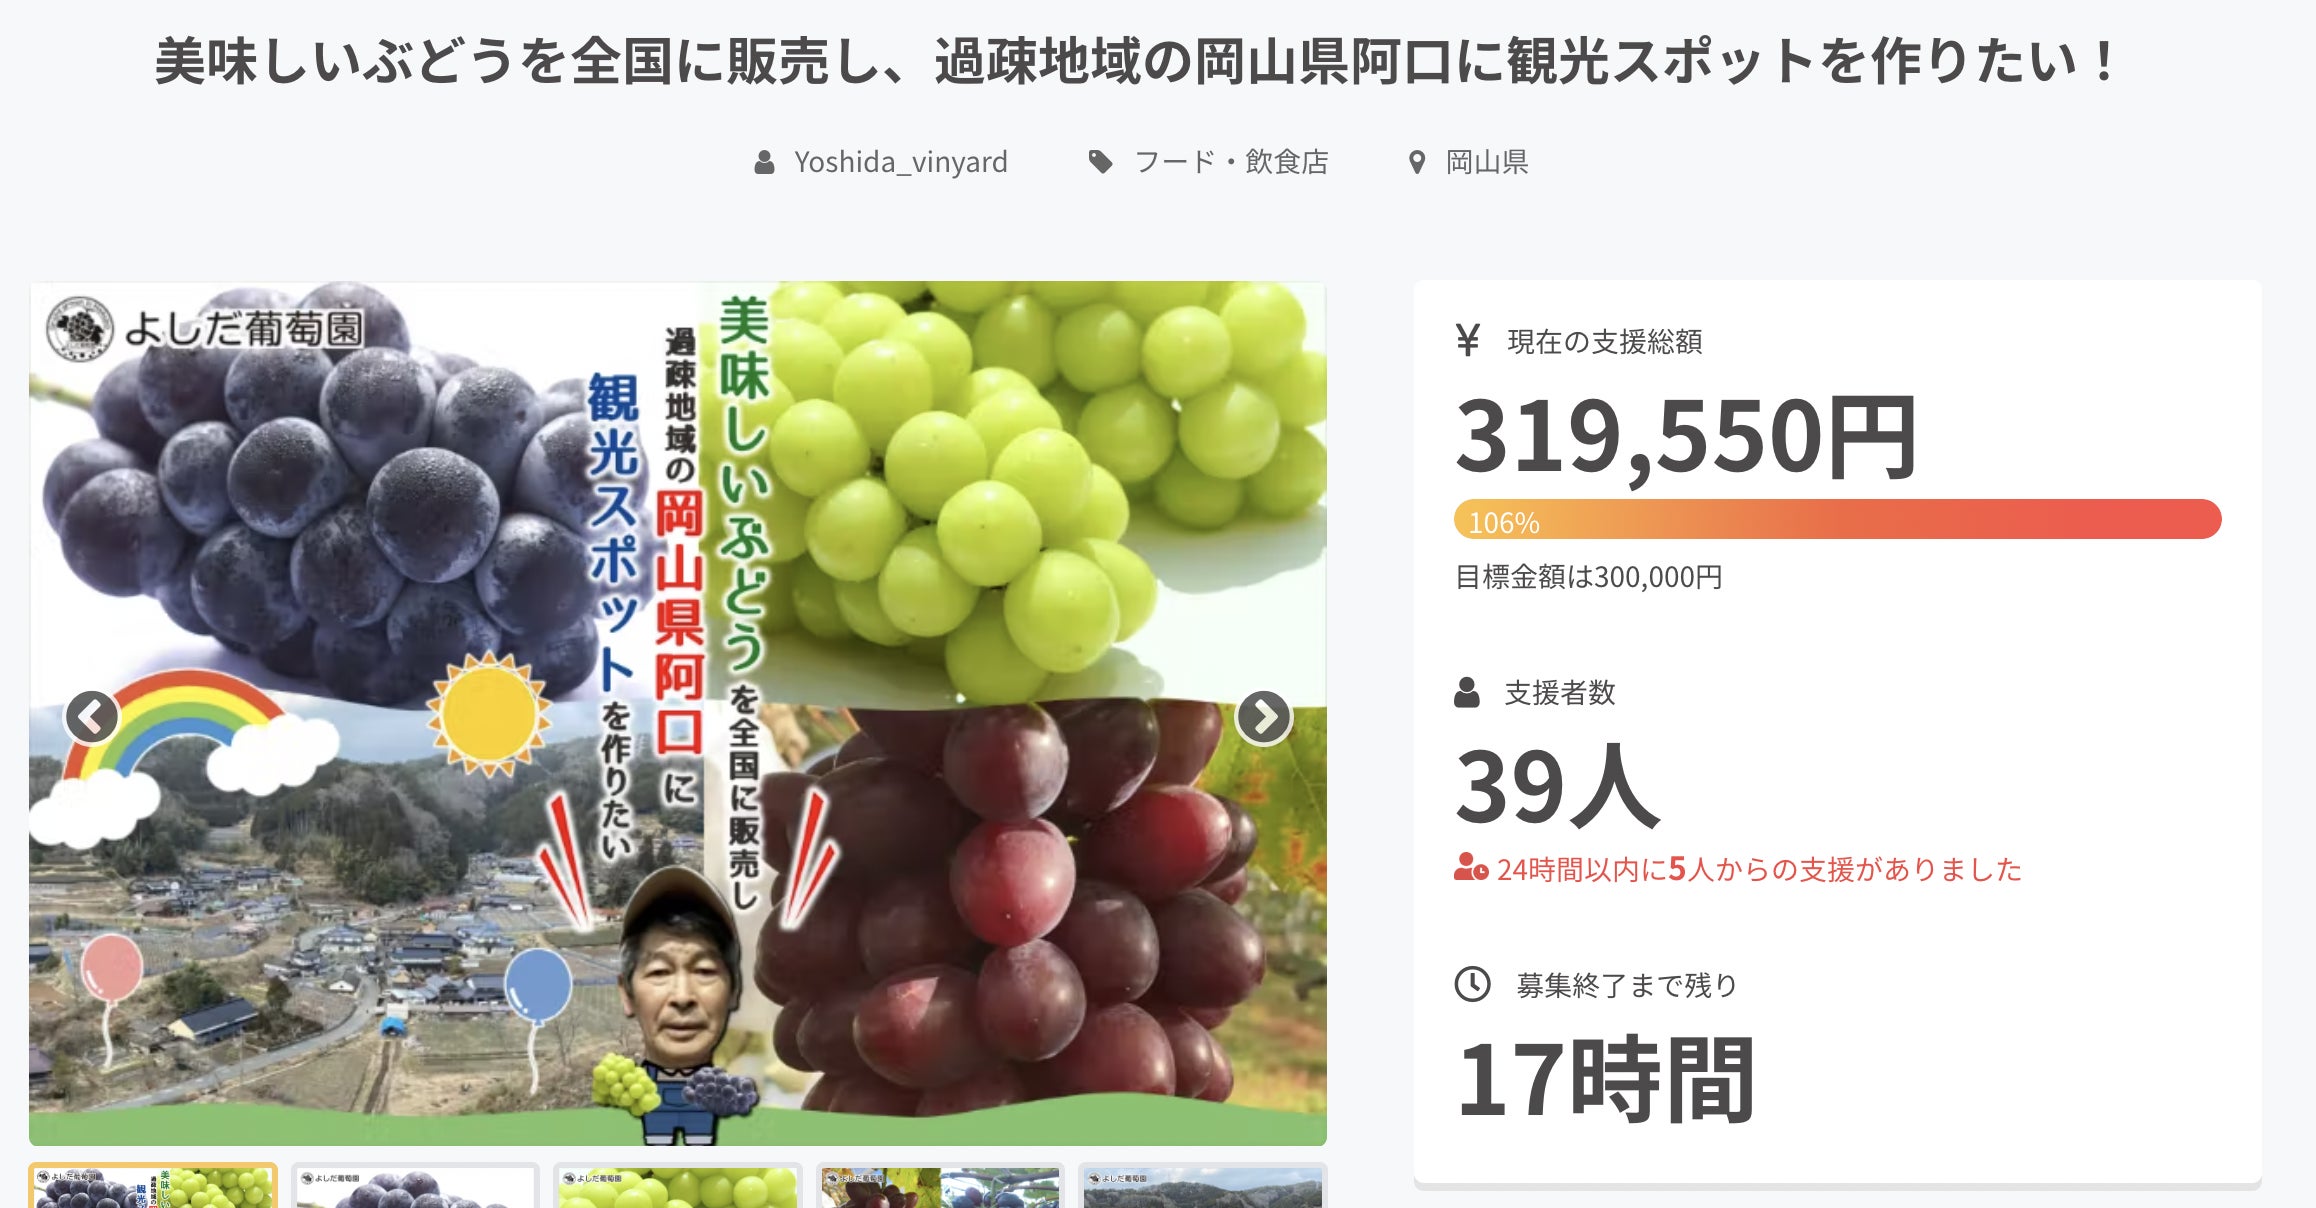The height and width of the screenshot is (1208, 2316).
Task: Select the second thumbnail with dark grapes
Action: 415,1186
